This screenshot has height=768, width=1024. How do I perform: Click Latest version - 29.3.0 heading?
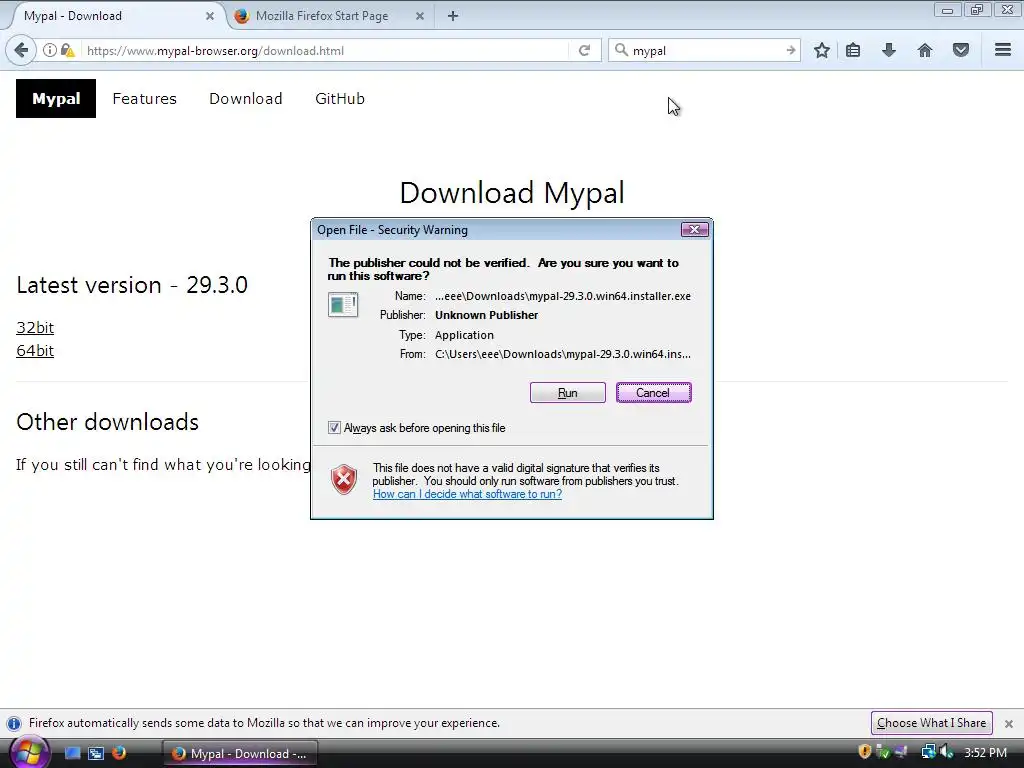click(x=132, y=285)
